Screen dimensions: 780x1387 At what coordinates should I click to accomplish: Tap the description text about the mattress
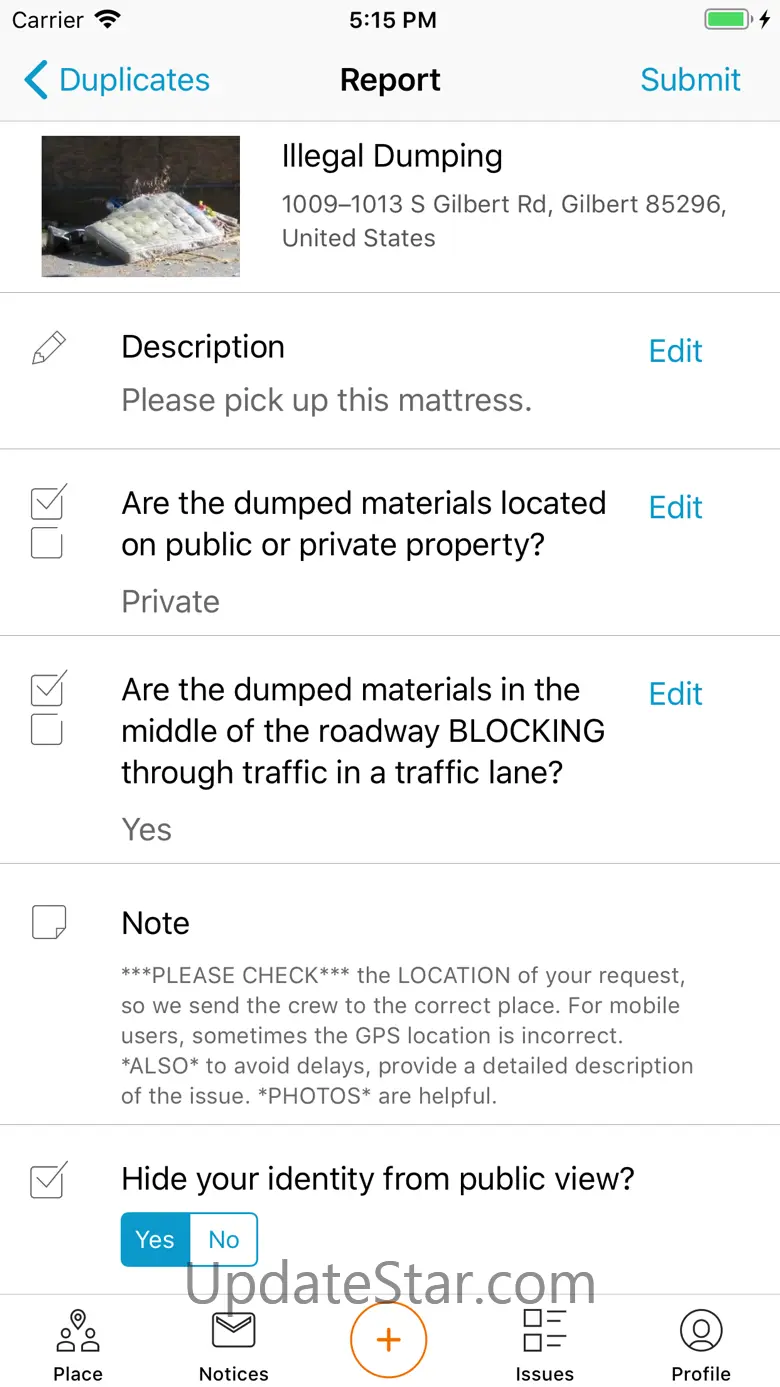click(327, 401)
